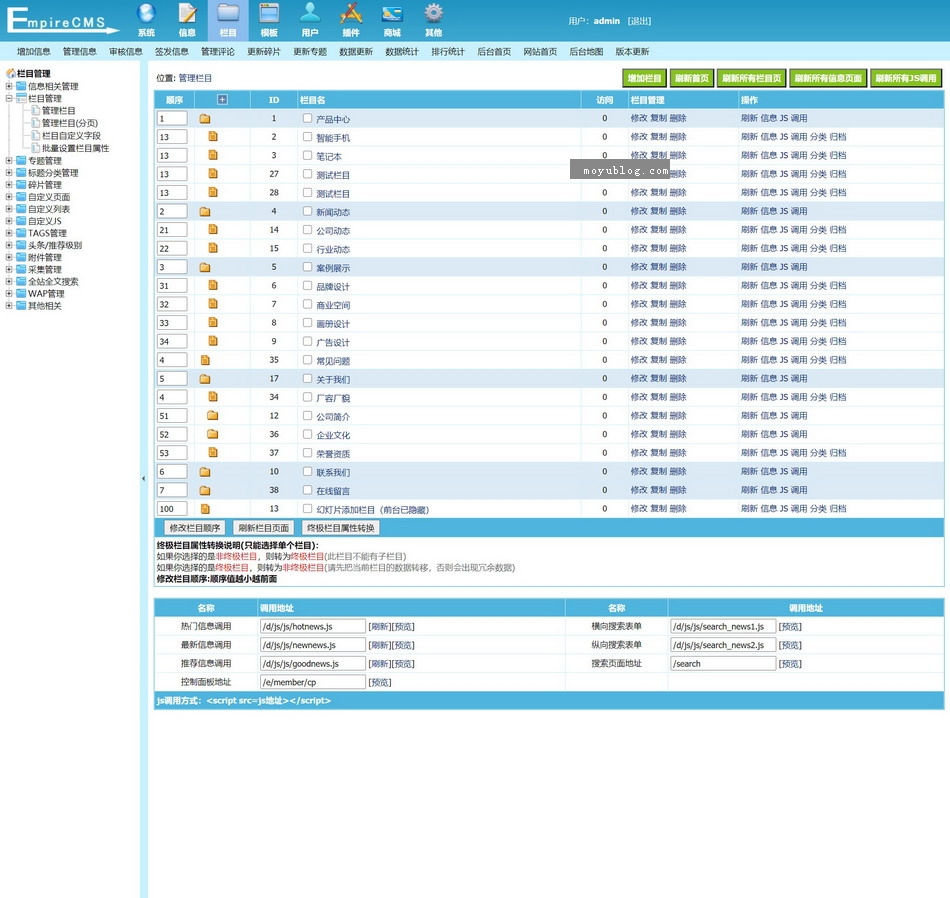950x898 pixels.
Task: Expand the WAP管理 tree node
Action: 9,294
